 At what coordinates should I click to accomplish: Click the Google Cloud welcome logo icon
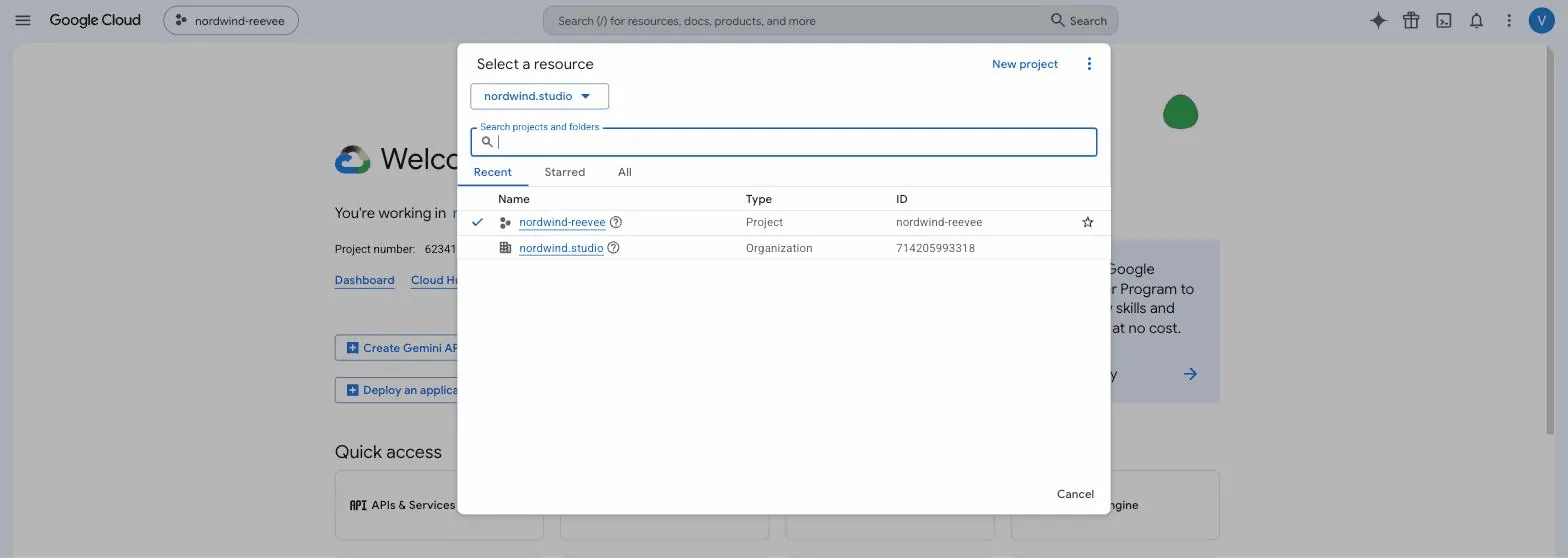click(x=352, y=159)
